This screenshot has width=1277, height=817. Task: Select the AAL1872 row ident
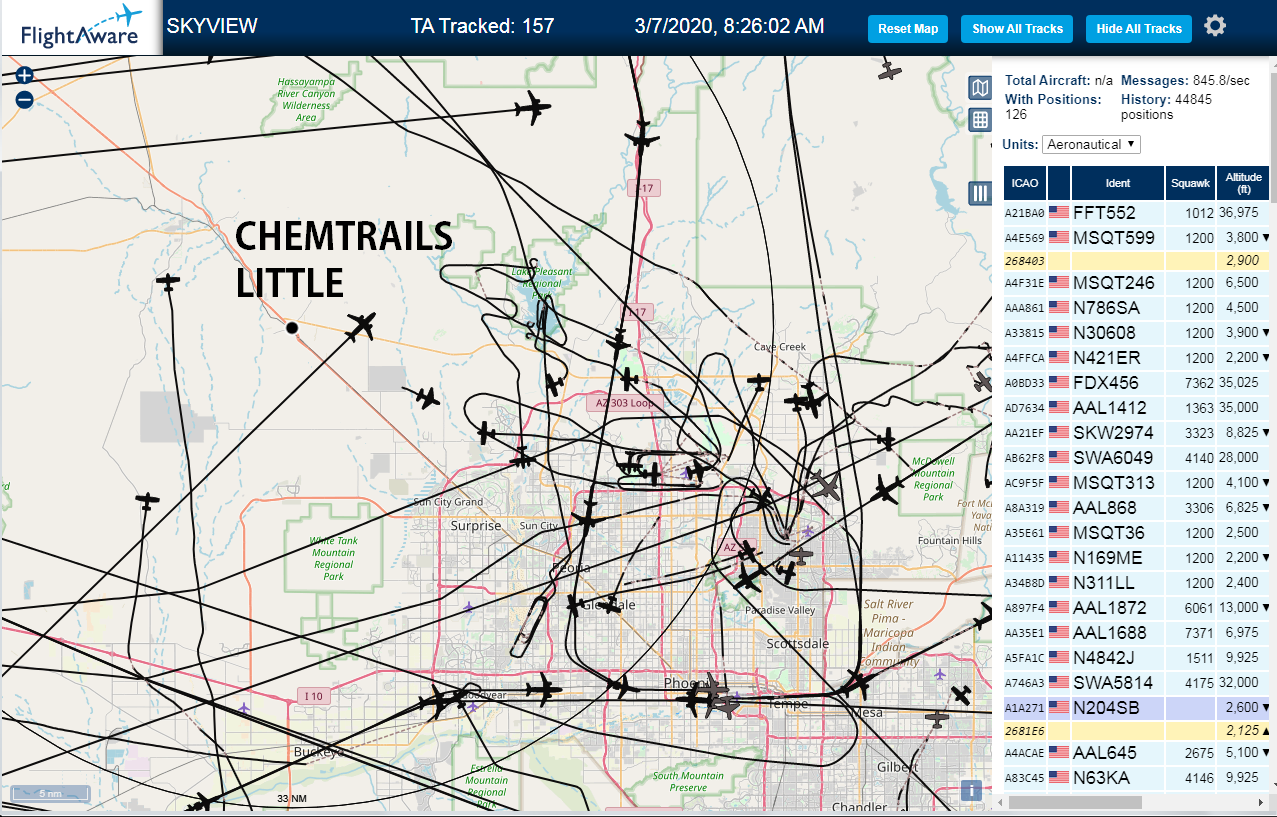point(1110,607)
